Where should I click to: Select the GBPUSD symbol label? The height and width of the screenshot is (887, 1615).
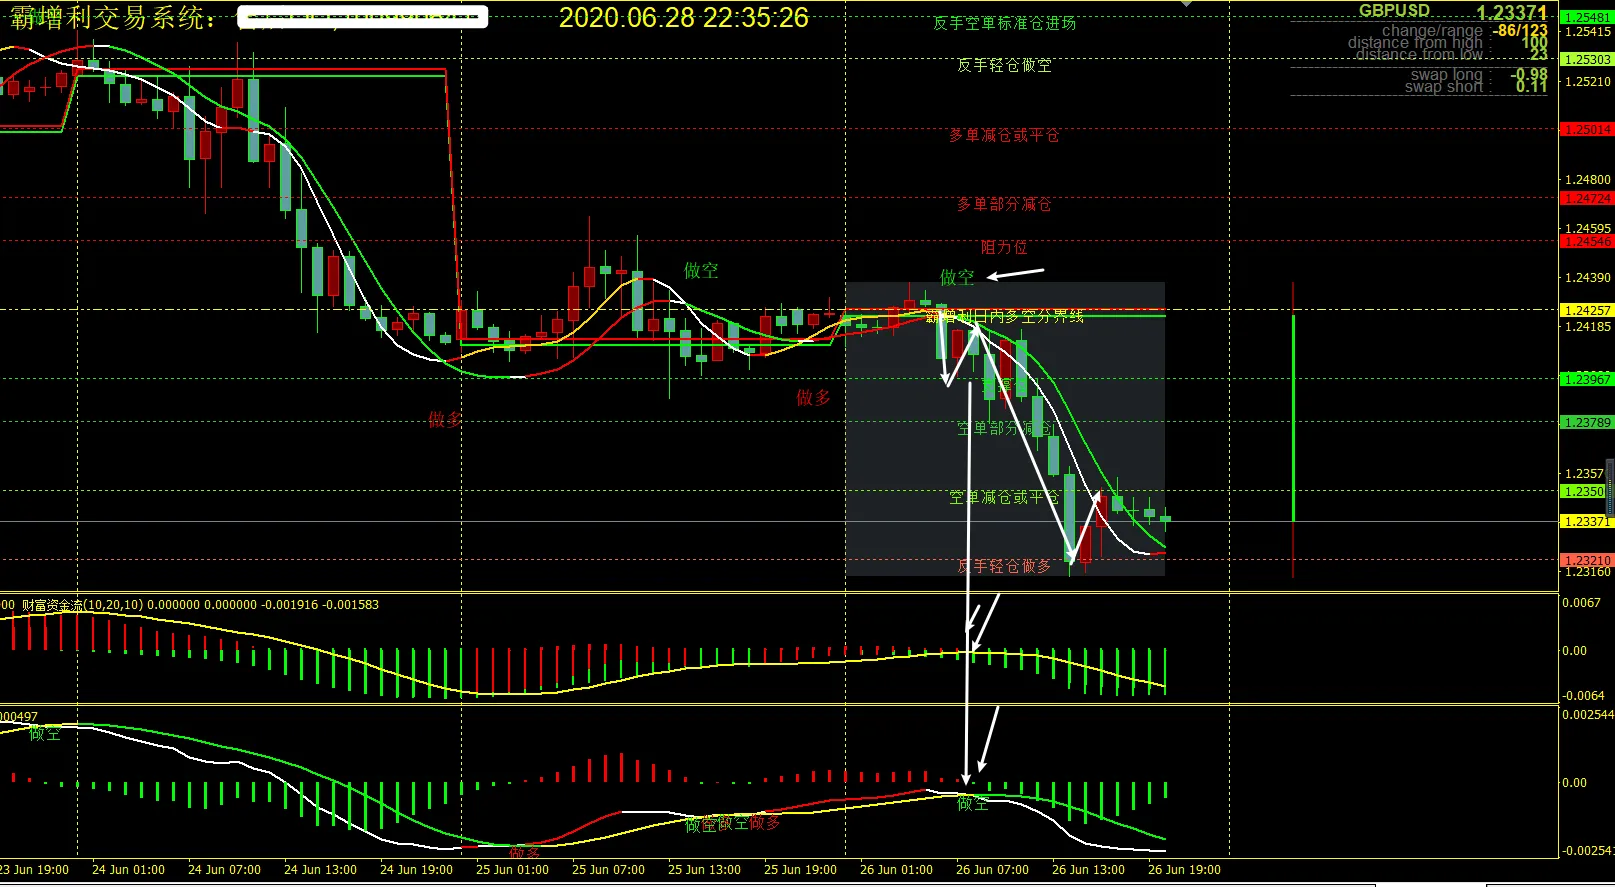click(x=1394, y=10)
